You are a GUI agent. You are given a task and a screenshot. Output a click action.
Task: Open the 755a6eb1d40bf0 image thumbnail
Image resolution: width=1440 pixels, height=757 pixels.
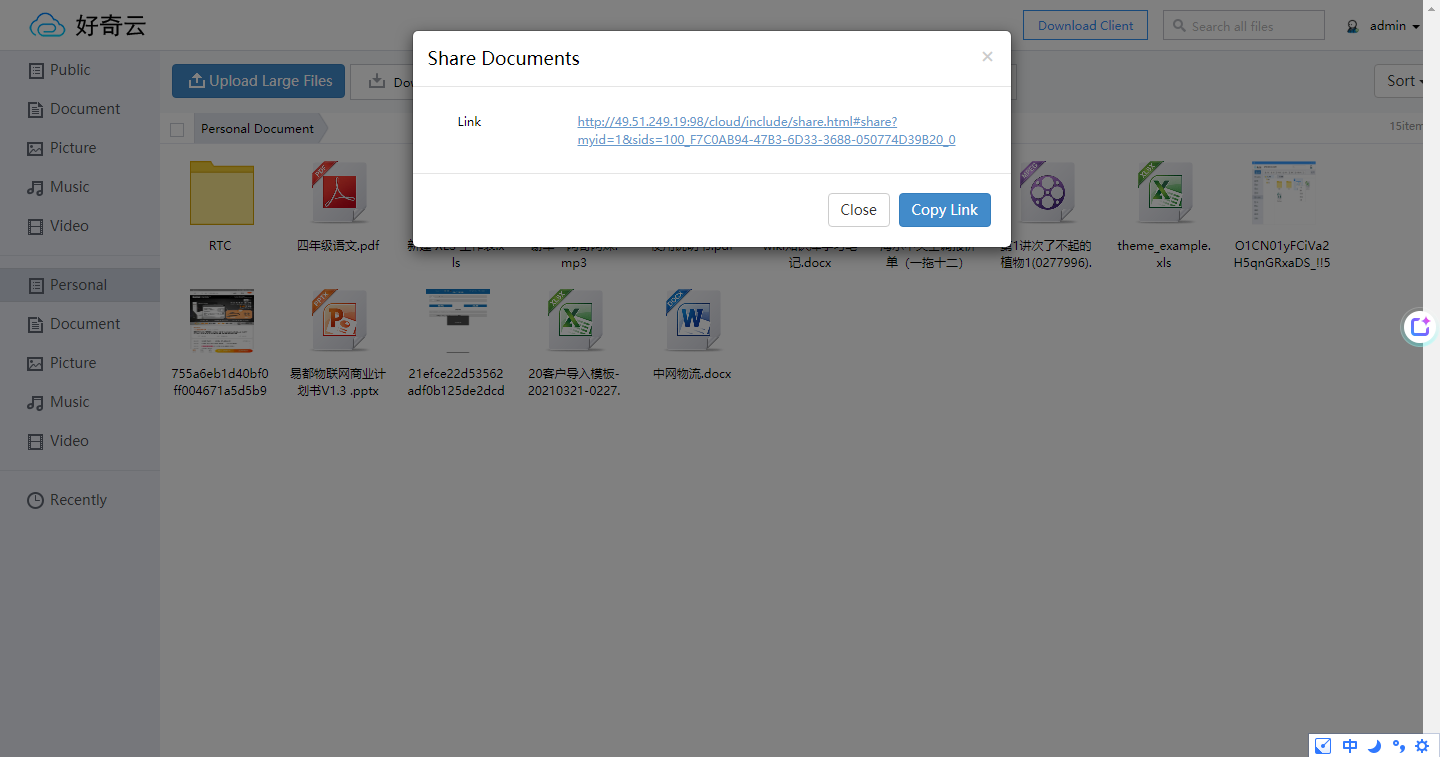point(221,321)
